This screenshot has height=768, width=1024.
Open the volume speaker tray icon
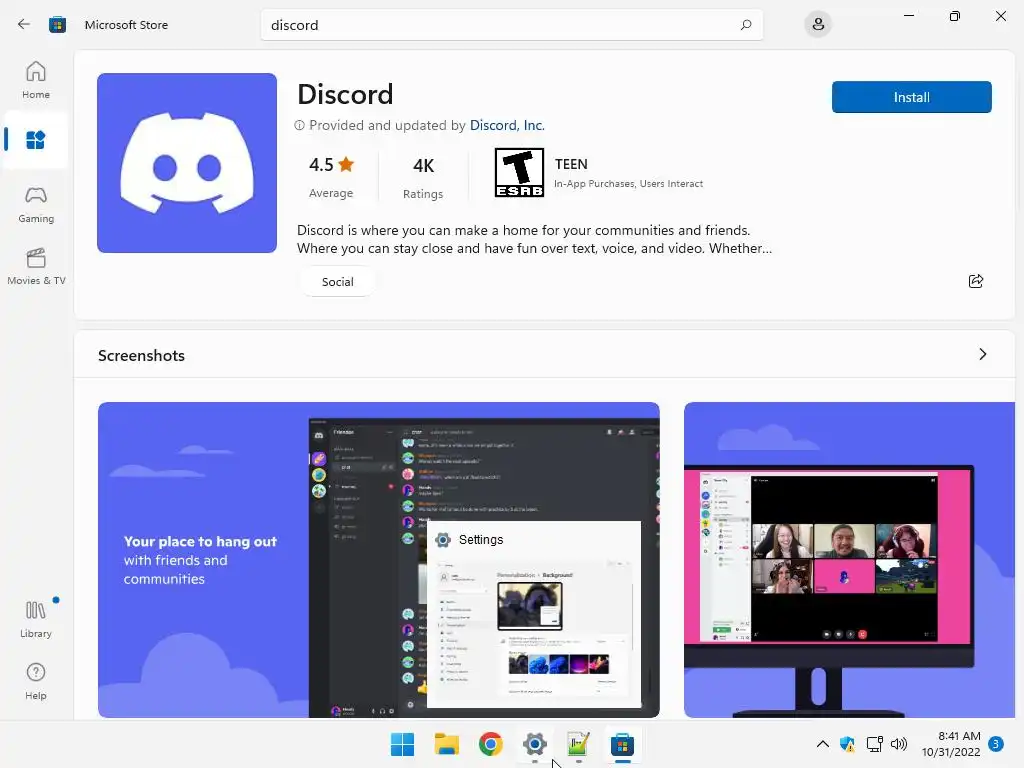coord(899,744)
